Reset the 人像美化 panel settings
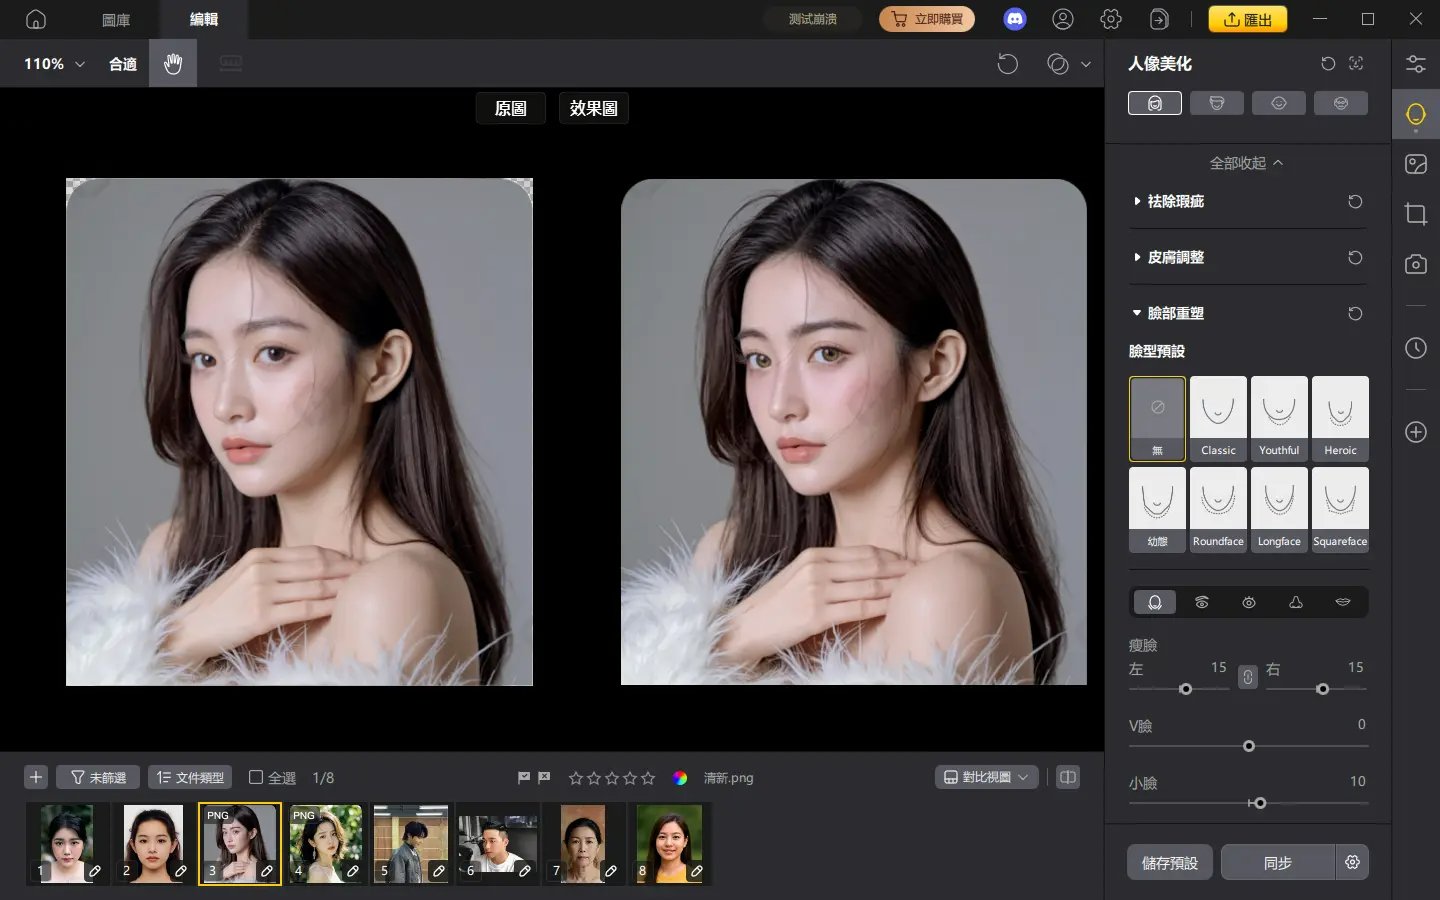This screenshot has width=1440, height=900. coord(1328,63)
